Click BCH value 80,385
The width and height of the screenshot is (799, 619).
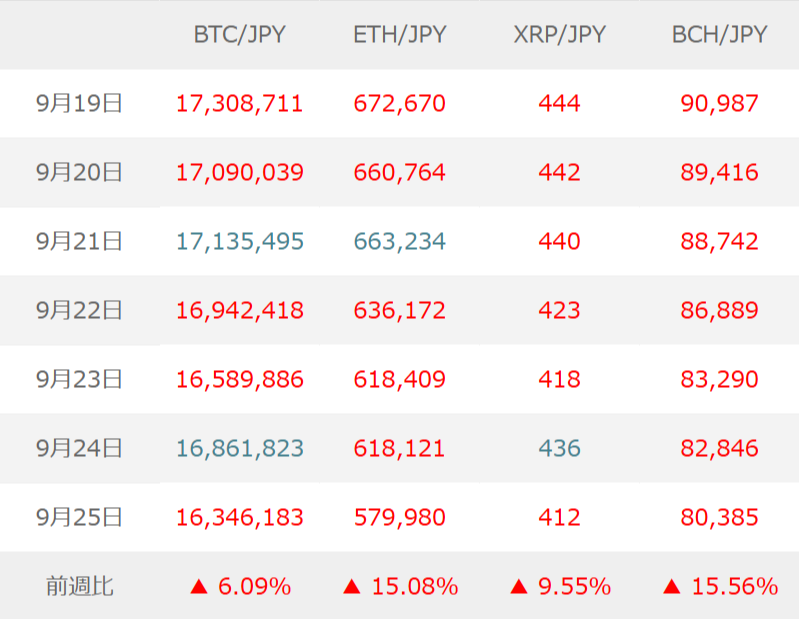pyautogui.click(x=719, y=518)
